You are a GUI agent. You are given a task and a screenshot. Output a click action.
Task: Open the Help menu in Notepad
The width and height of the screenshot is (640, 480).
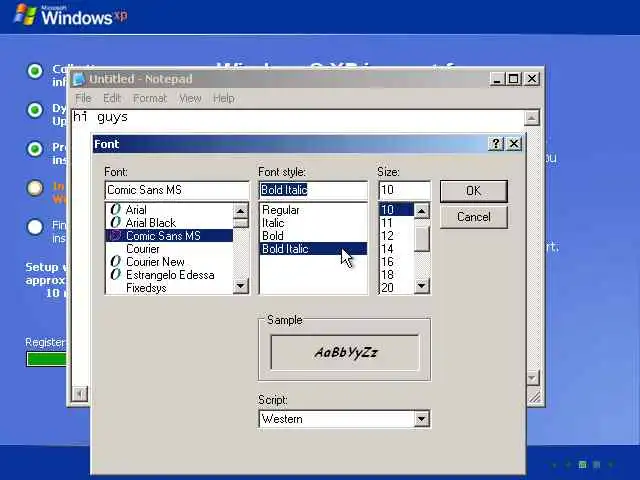(x=224, y=98)
